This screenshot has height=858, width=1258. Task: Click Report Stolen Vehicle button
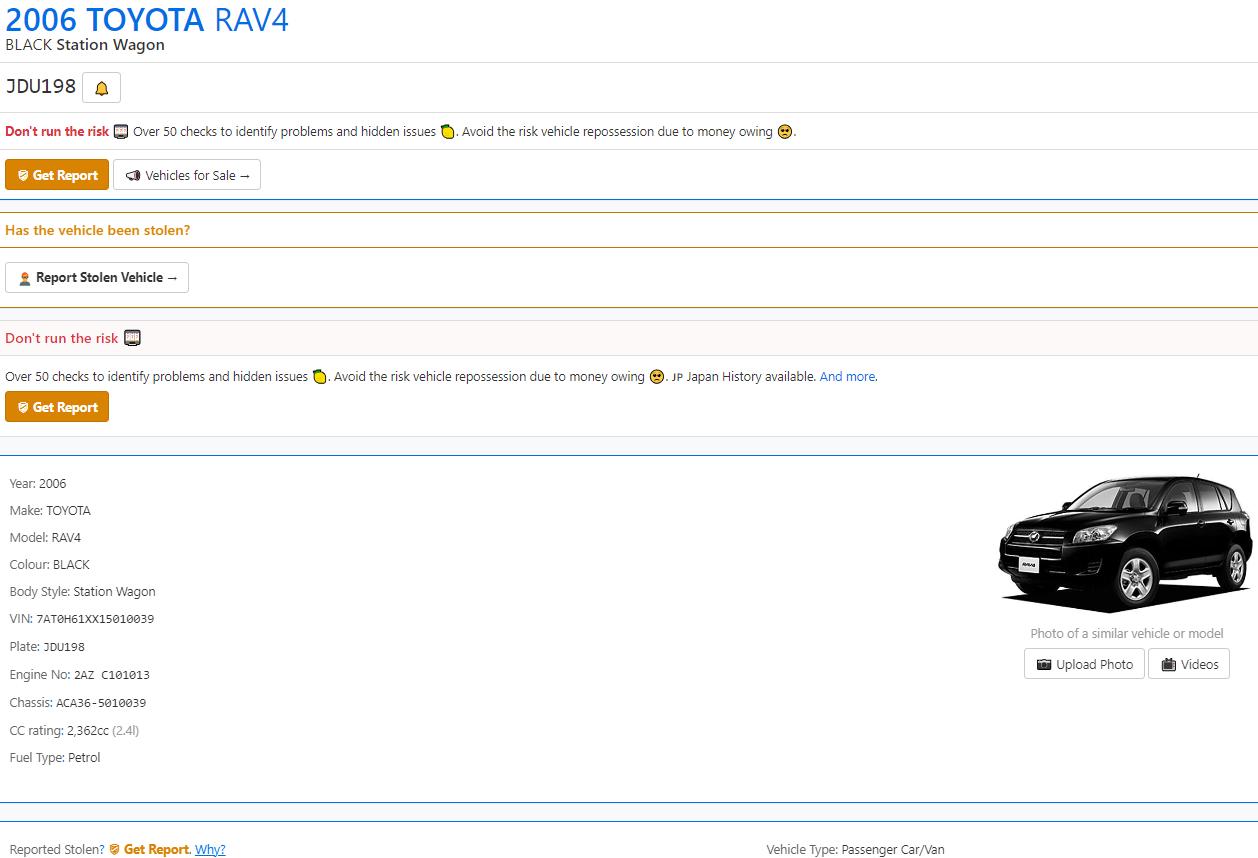[97, 277]
